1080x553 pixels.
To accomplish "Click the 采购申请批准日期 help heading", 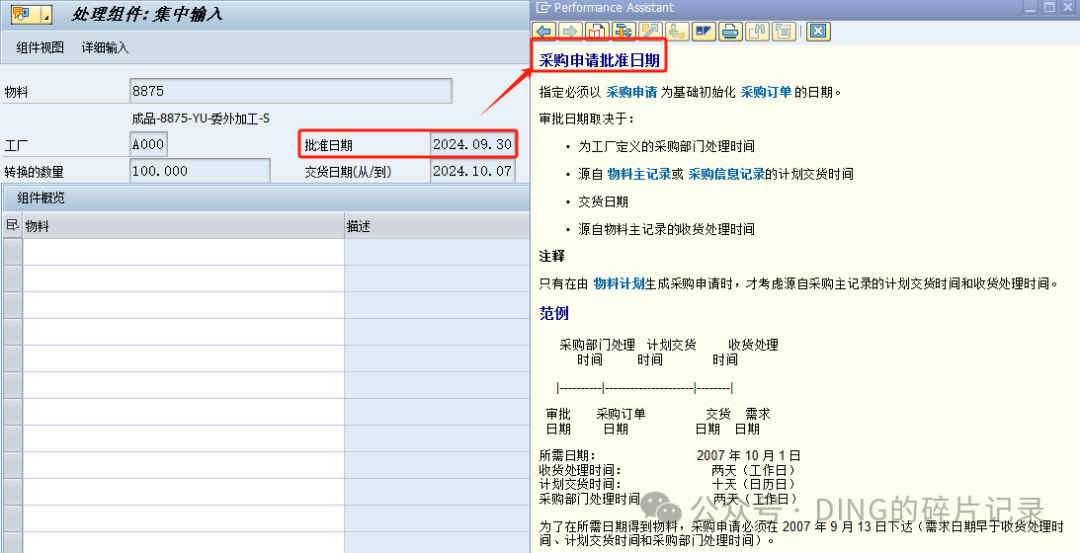I will point(599,61).
